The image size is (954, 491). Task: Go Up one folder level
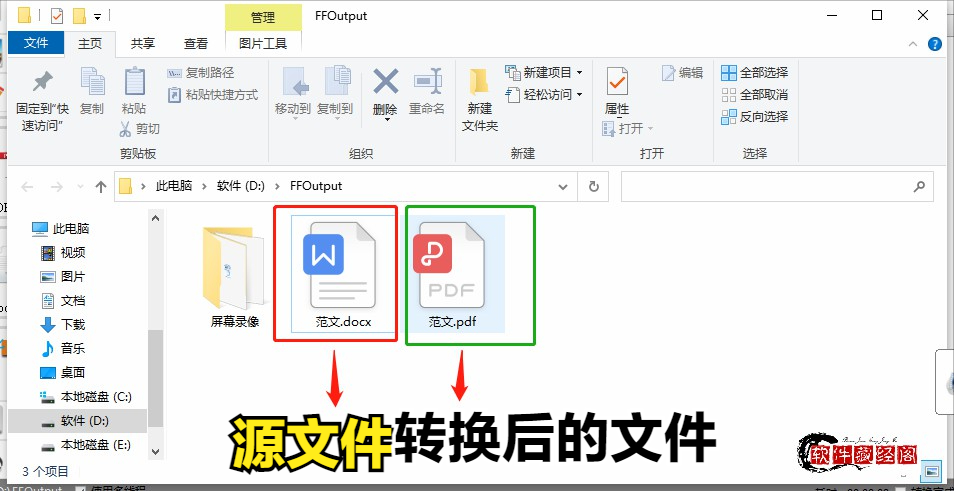tap(101, 187)
